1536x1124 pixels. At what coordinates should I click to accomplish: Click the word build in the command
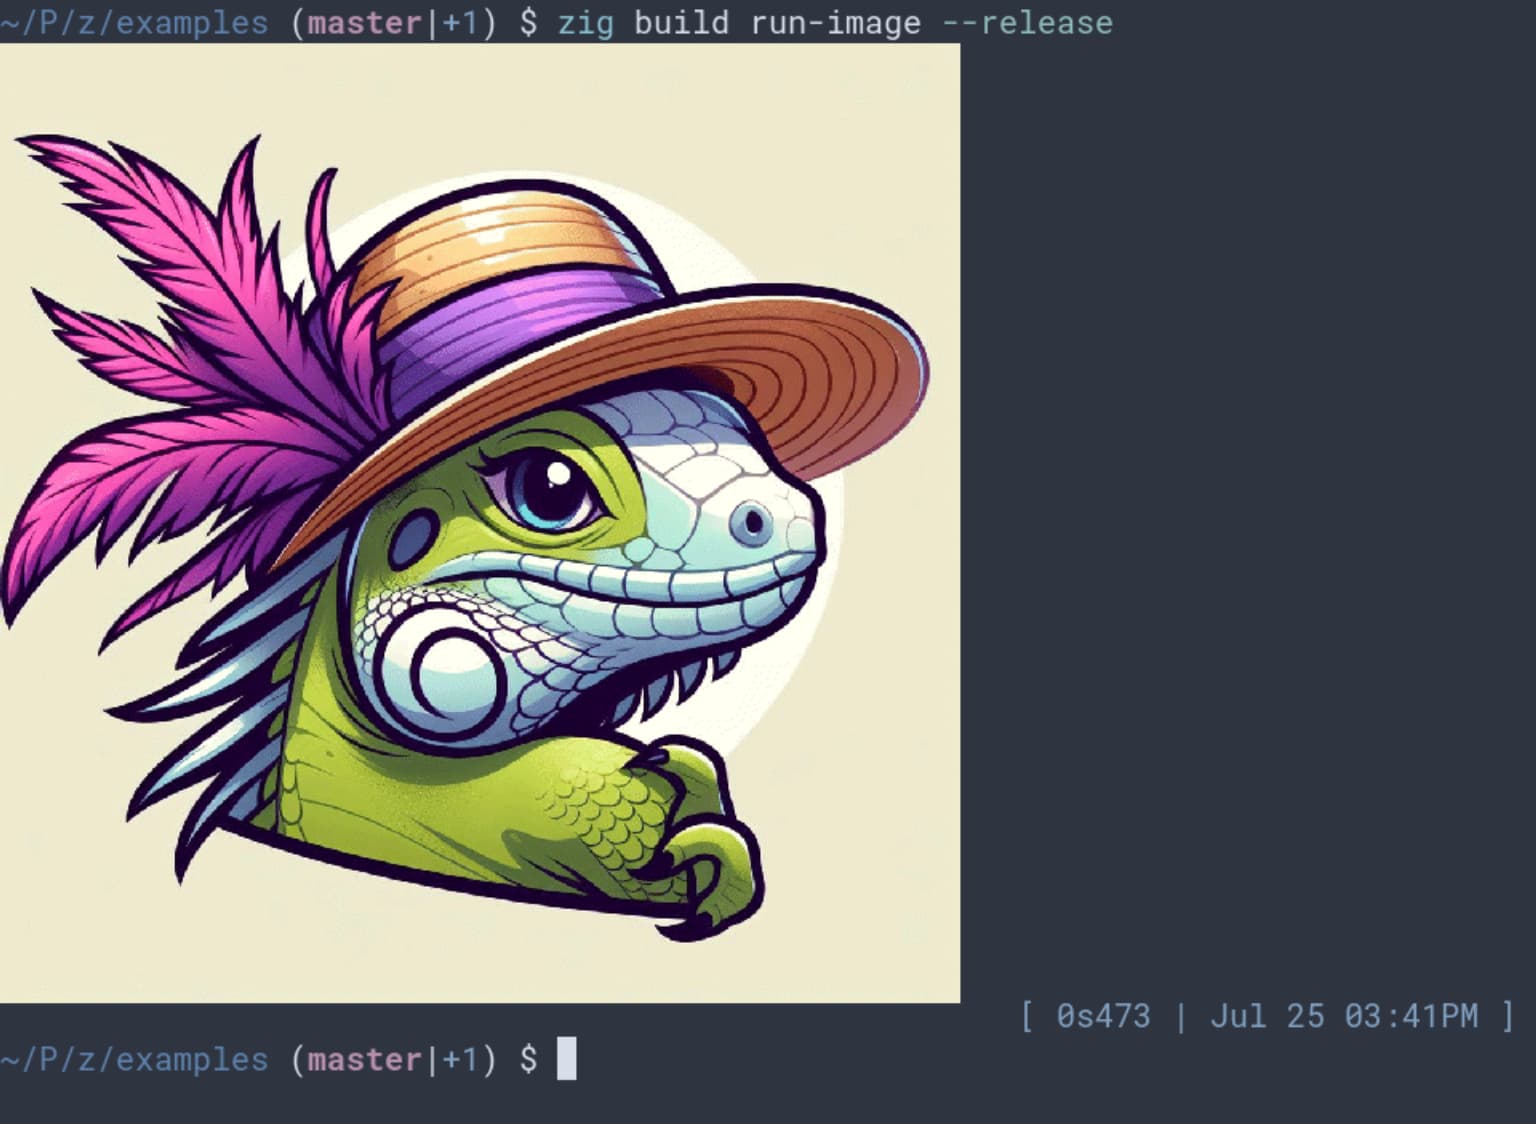[682, 22]
